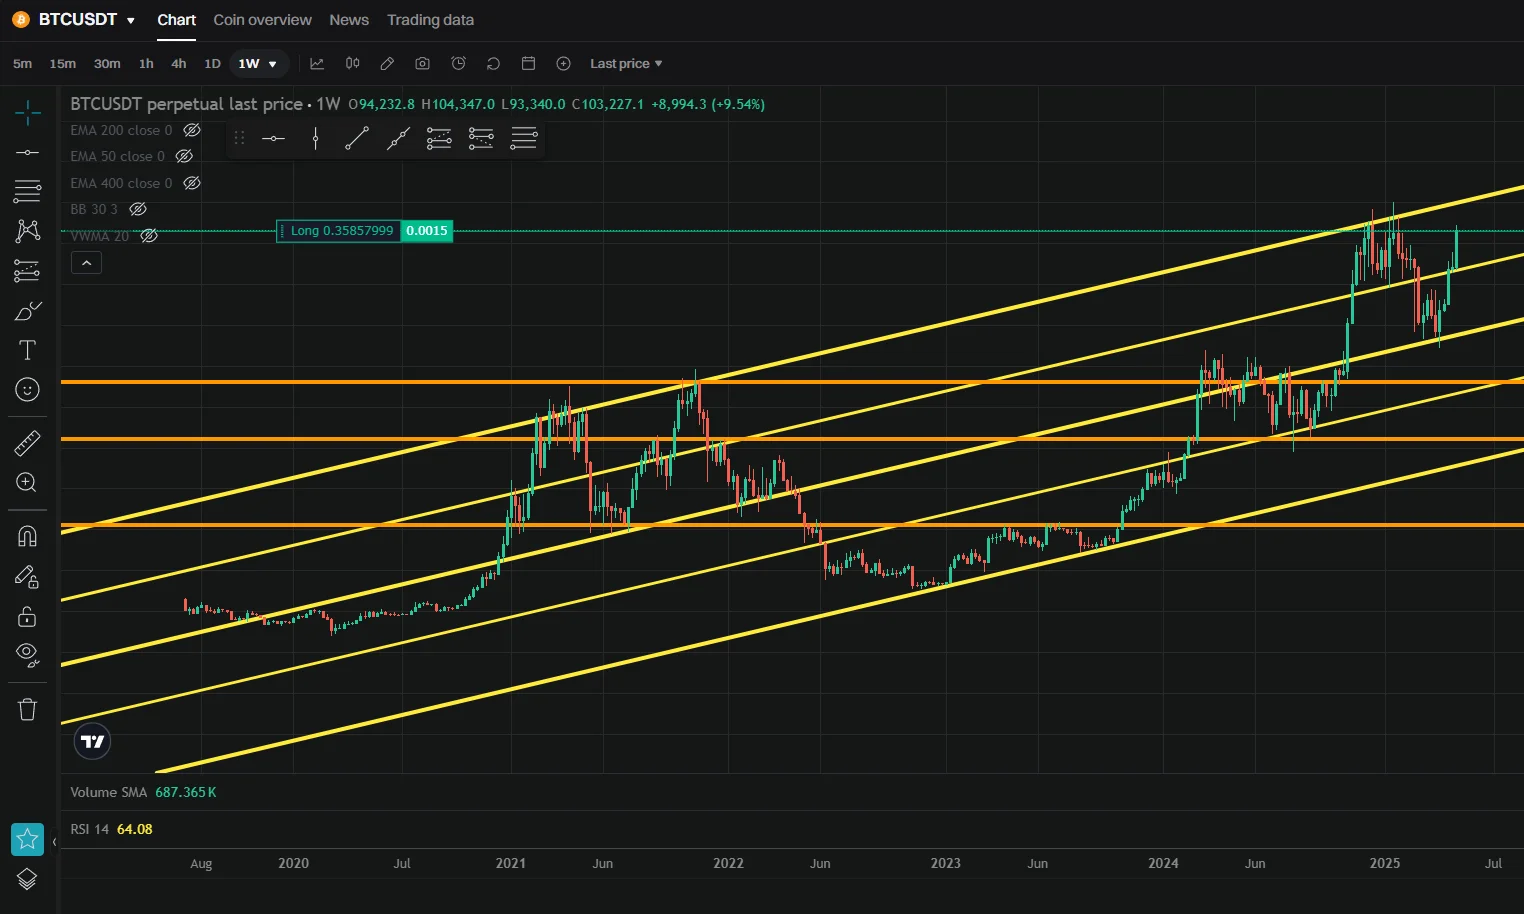The width and height of the screenshot is (1524, 914).
Task: Select the 4h timeframe button
Action: pos(179,63)
